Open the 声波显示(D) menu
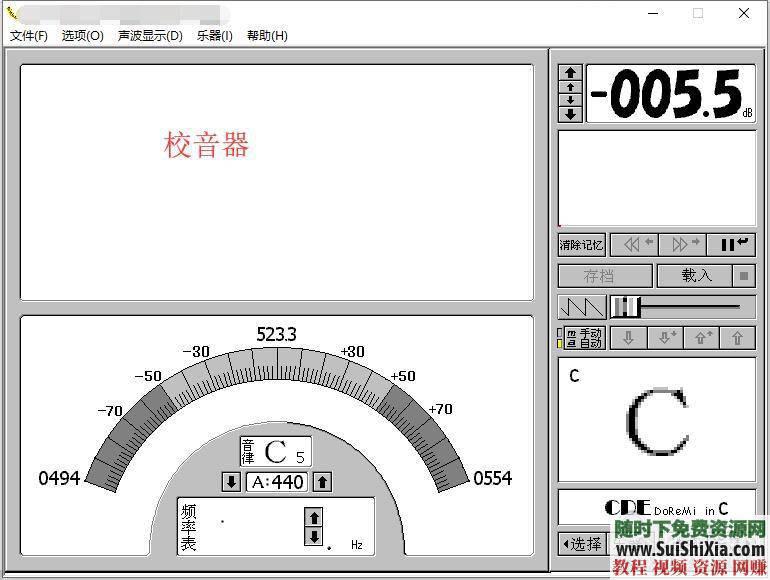This screenshot has height=580, width=770. [150, 35]
